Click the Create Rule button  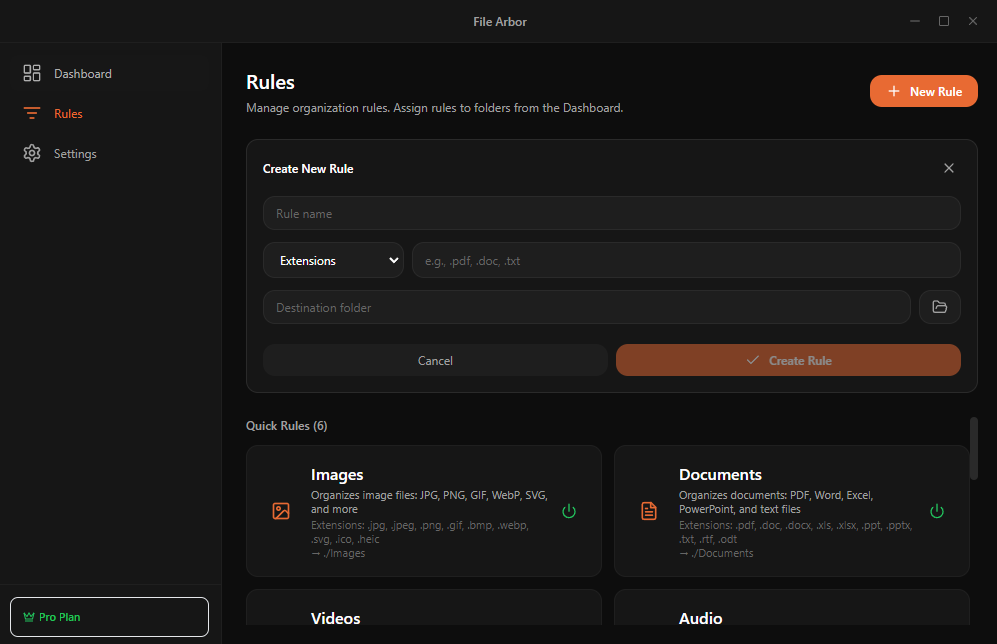[788, 360]
